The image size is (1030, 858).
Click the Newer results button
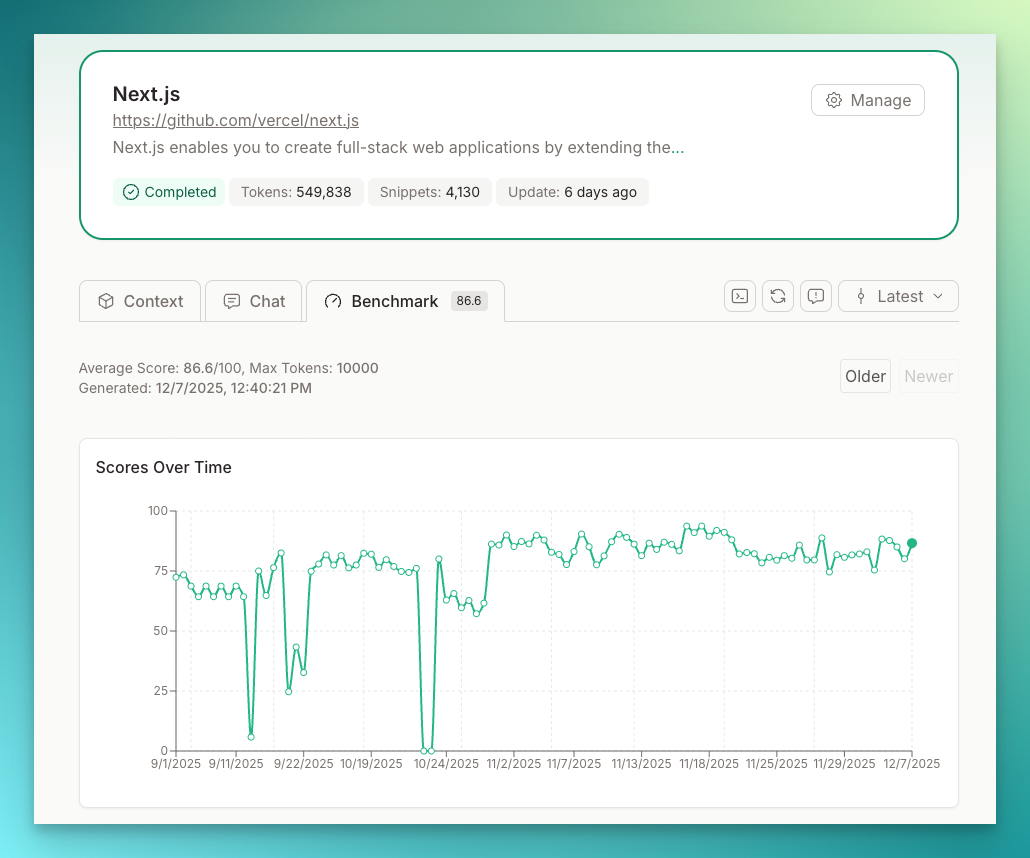[x=928, y=376]
